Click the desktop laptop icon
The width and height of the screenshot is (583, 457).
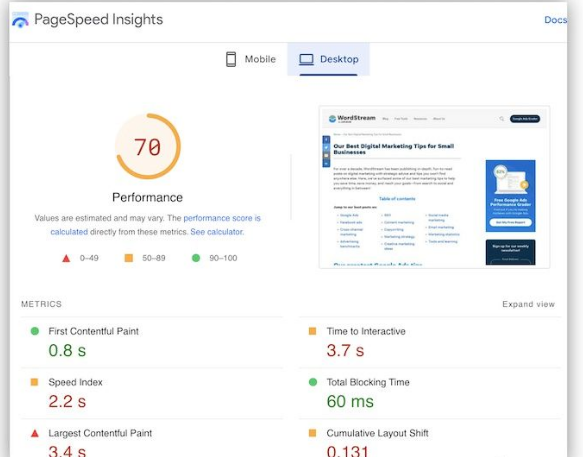click(x=306, y=59)
